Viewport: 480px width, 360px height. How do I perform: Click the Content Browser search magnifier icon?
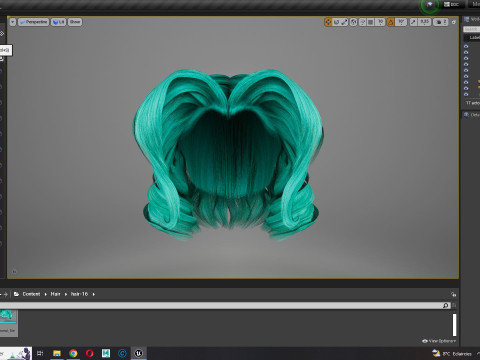tap(446, 305)
